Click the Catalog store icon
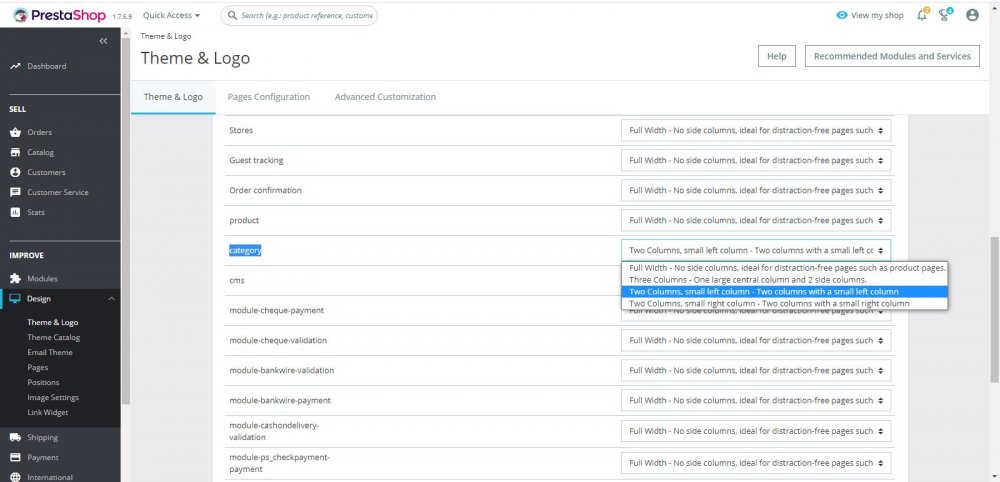The image size is (1000, 482). (15, 152)
